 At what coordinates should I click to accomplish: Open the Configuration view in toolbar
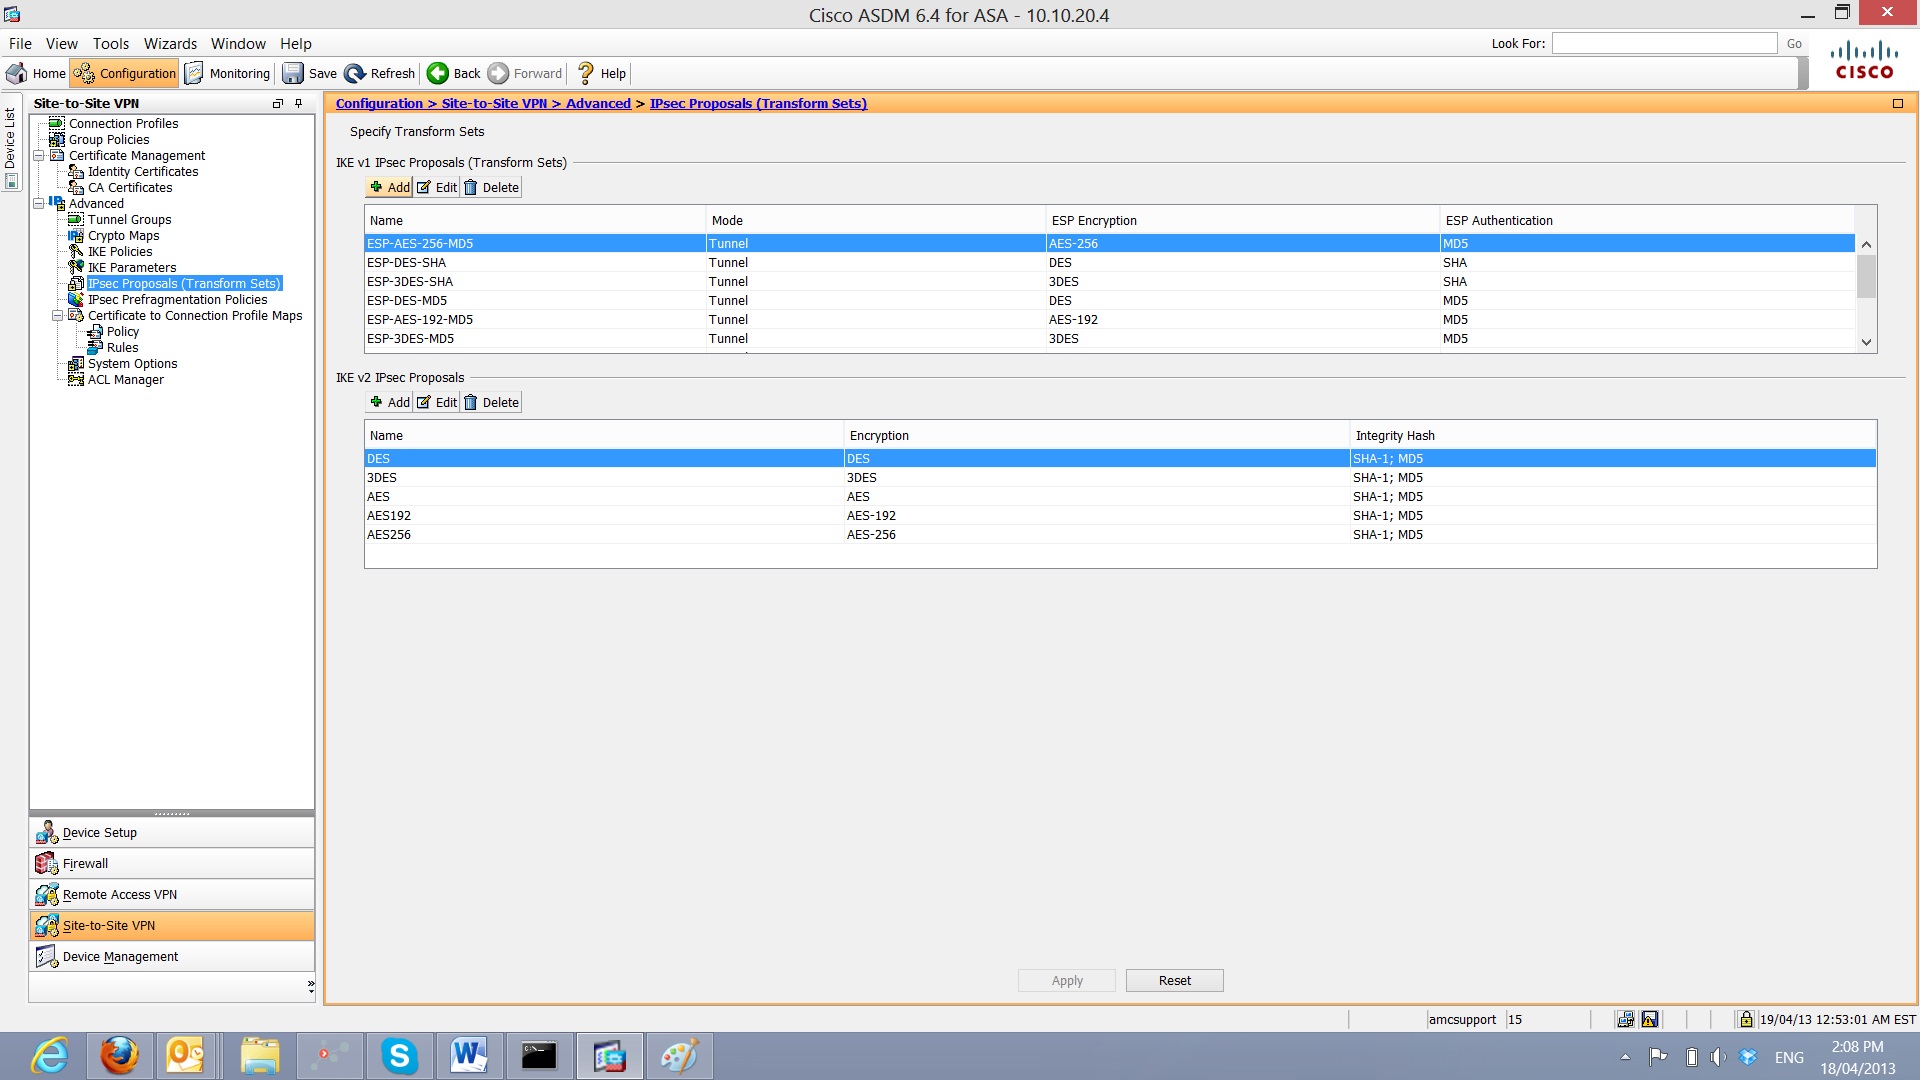pyautogui.click(x=125, y=73)
